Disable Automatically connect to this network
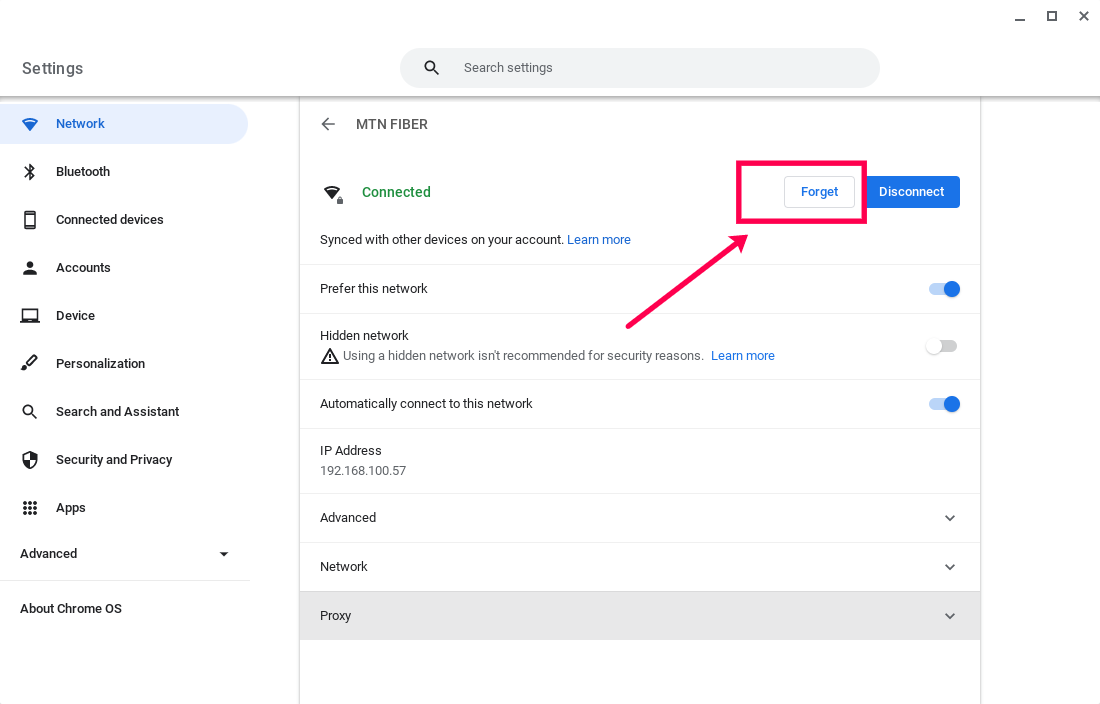This screenshot has width=1100, height=704. [x=944, y=404]
